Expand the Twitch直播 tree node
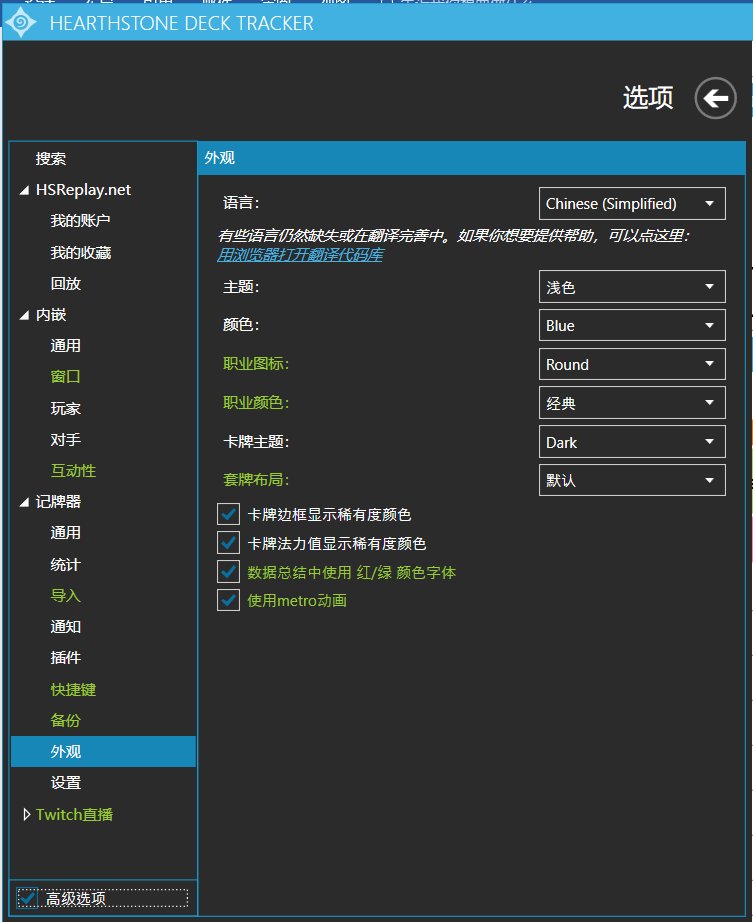 point(26,814)
